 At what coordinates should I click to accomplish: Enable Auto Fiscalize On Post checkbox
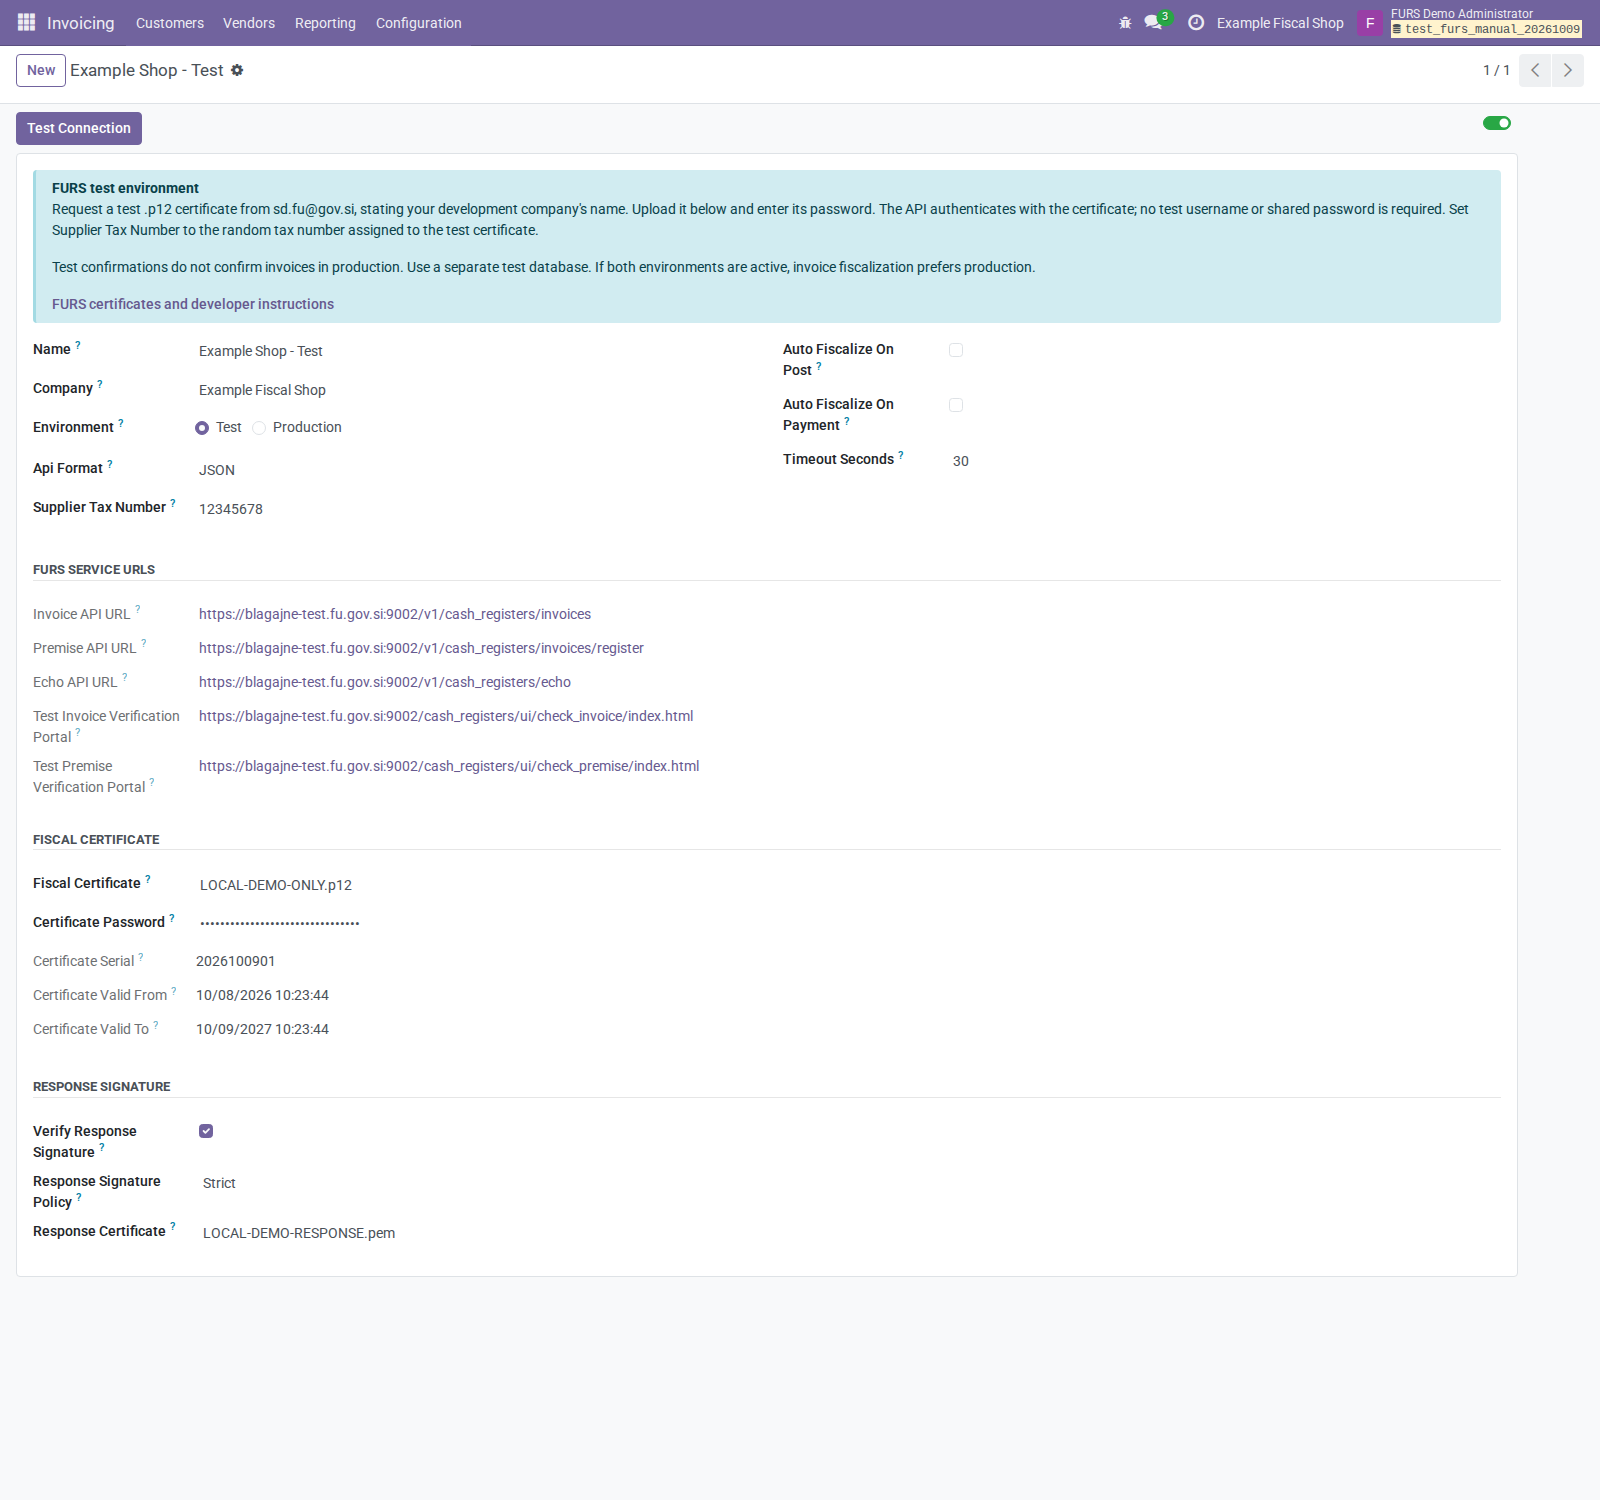tap(956, 350)
